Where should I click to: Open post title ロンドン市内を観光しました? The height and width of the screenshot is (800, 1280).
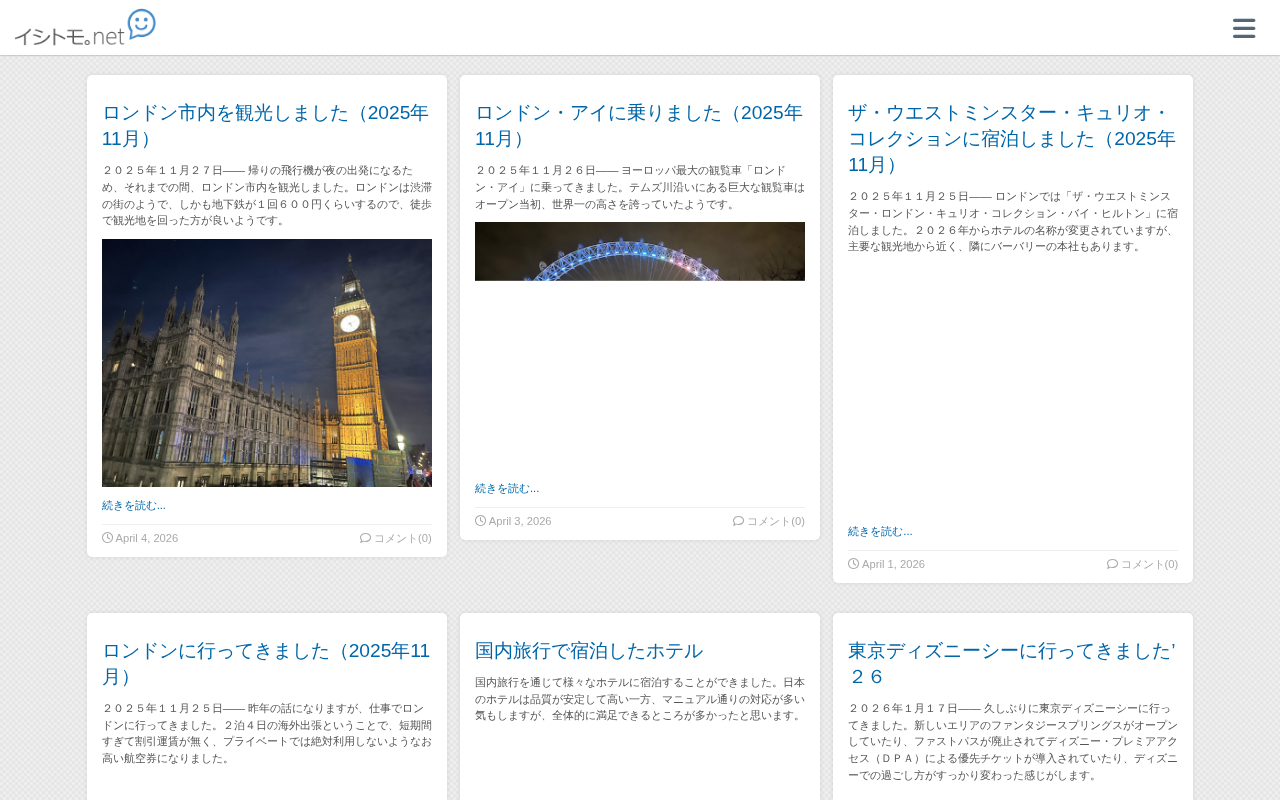266,125
